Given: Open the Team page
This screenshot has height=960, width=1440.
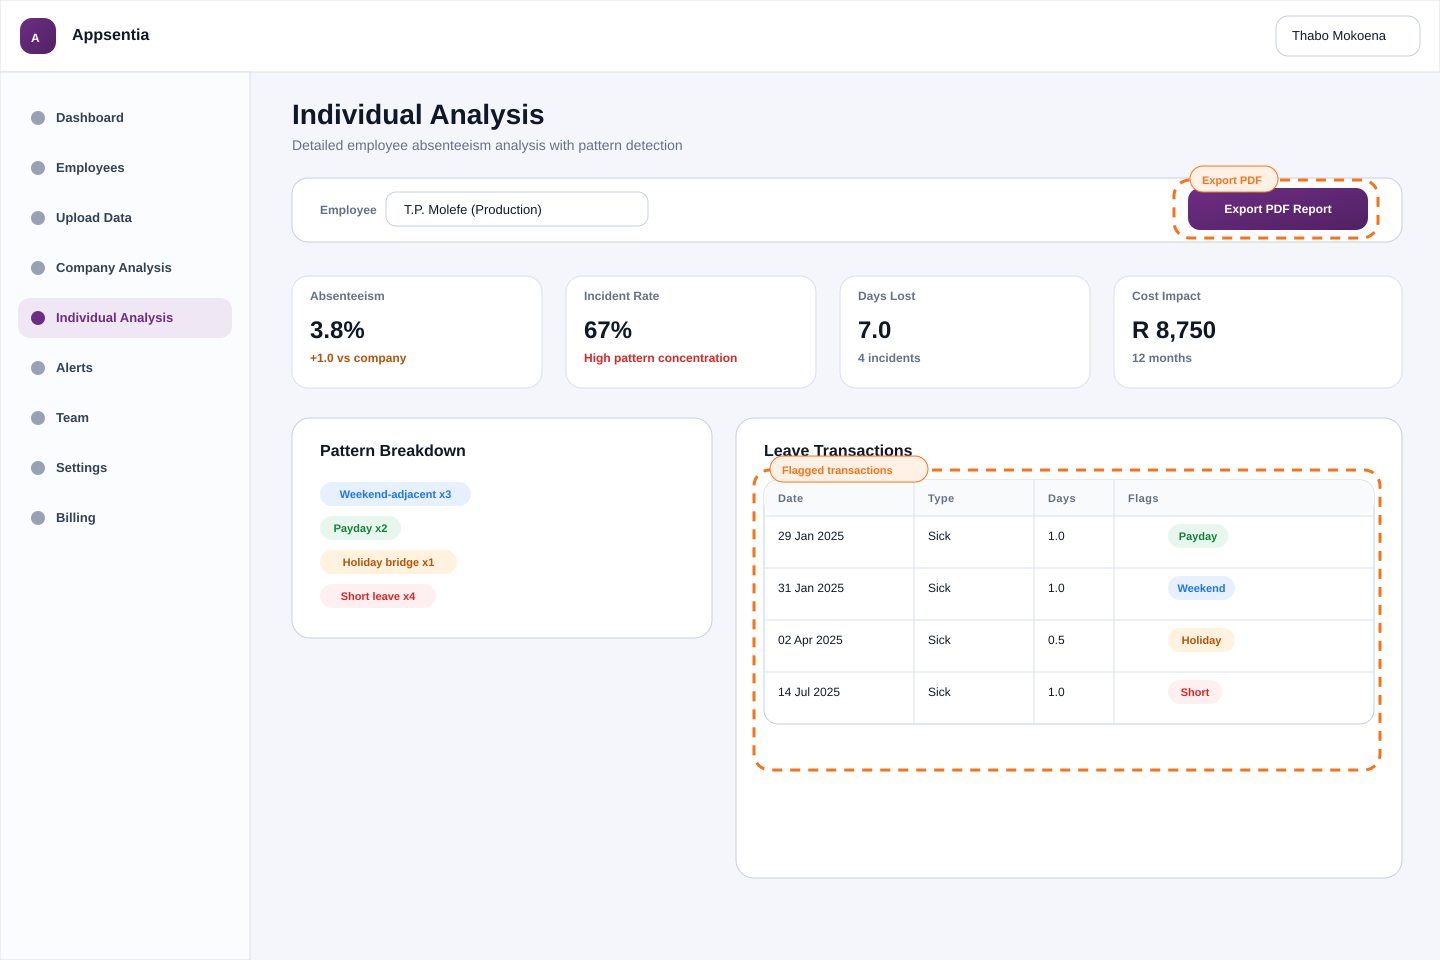Looking at the screenshot, I should (x=125, y=418).
